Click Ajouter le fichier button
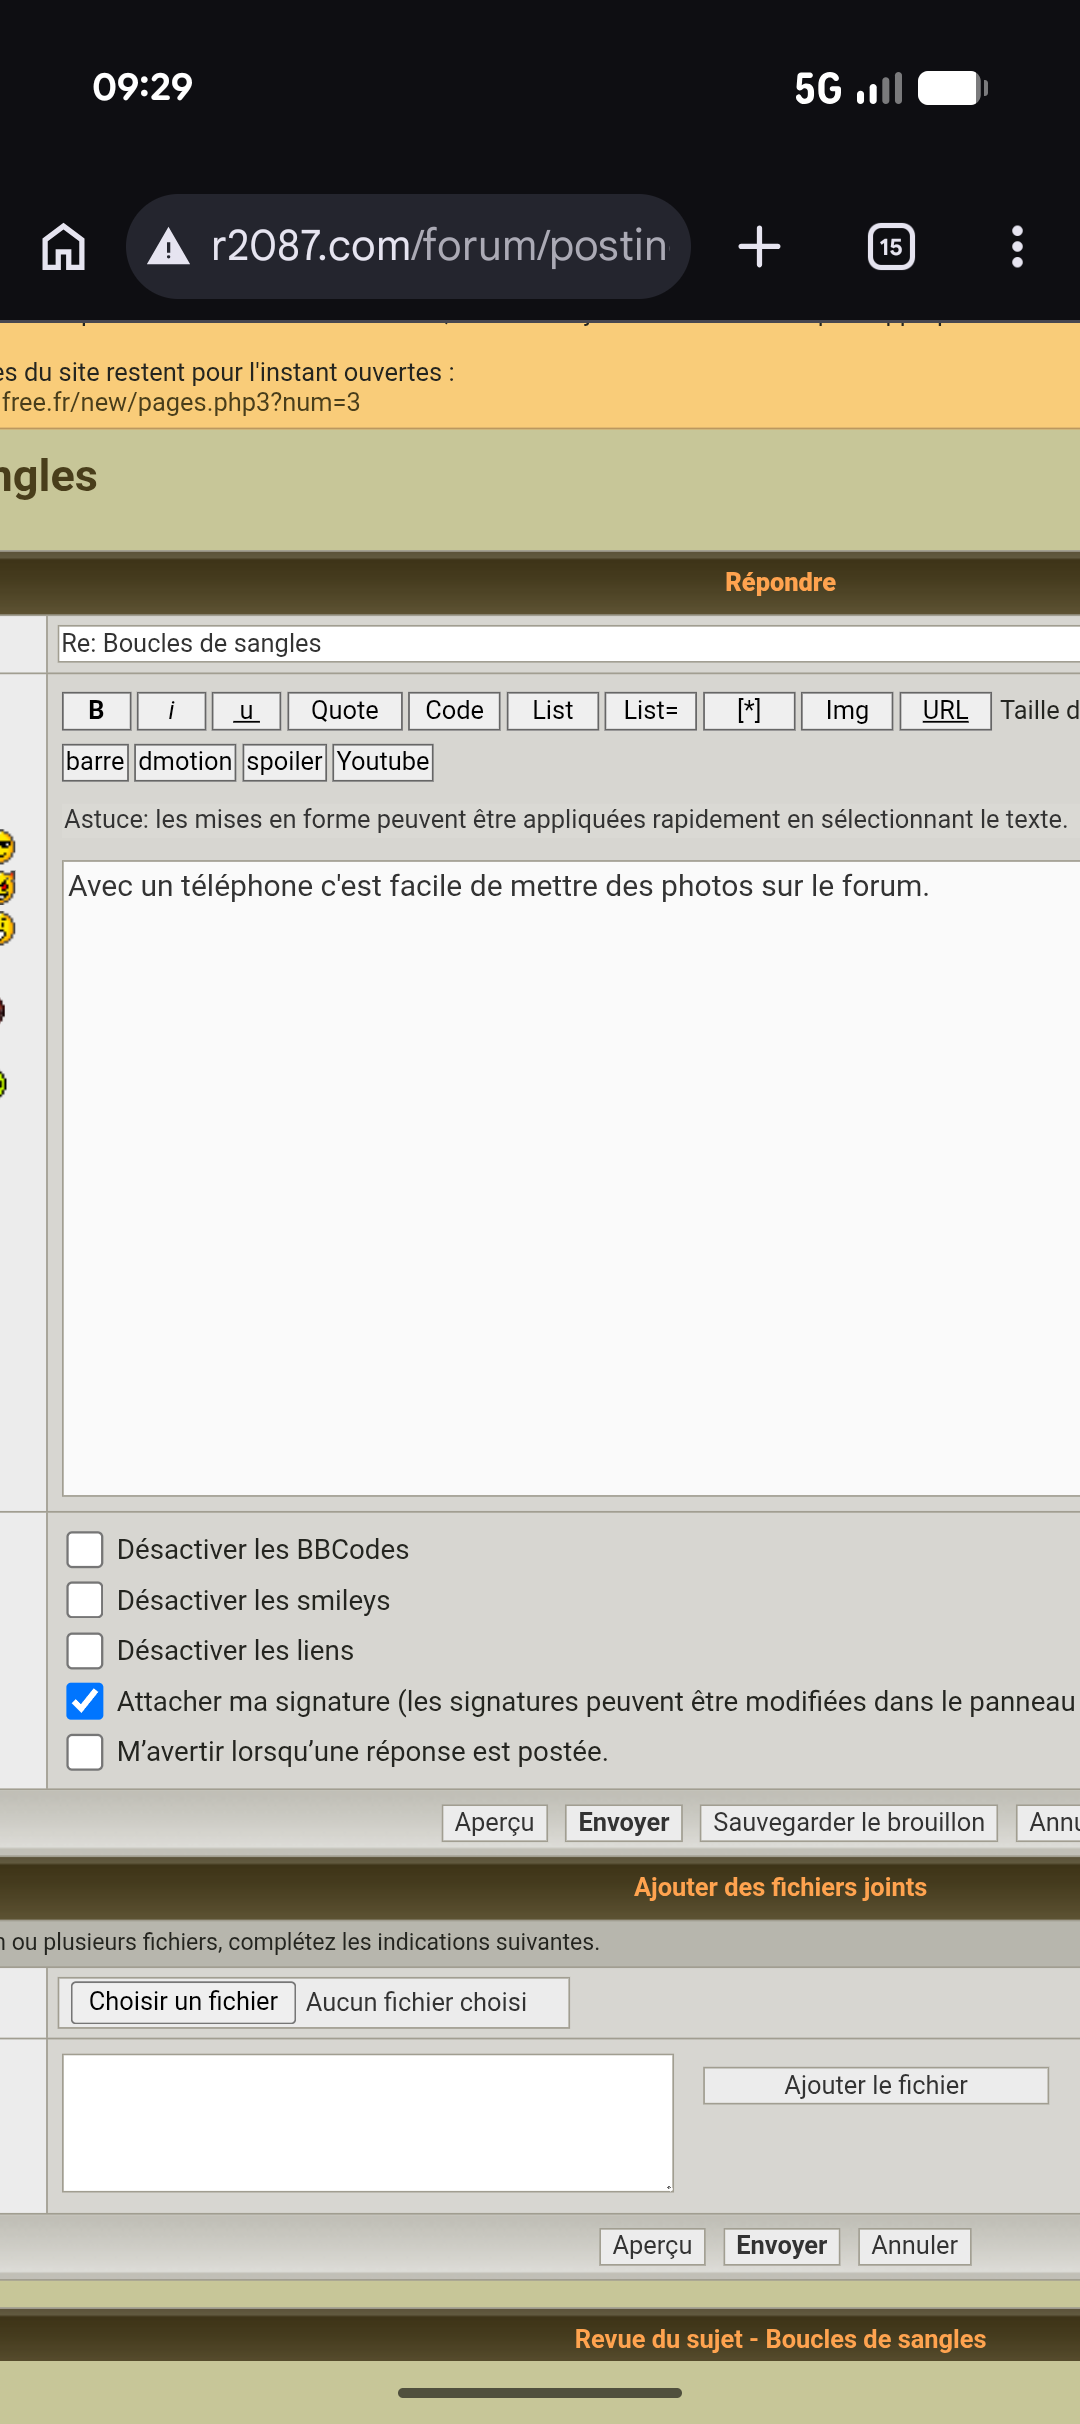Image resolution: width=1080 pixels, height=2424 pixels. [876, 2086]
